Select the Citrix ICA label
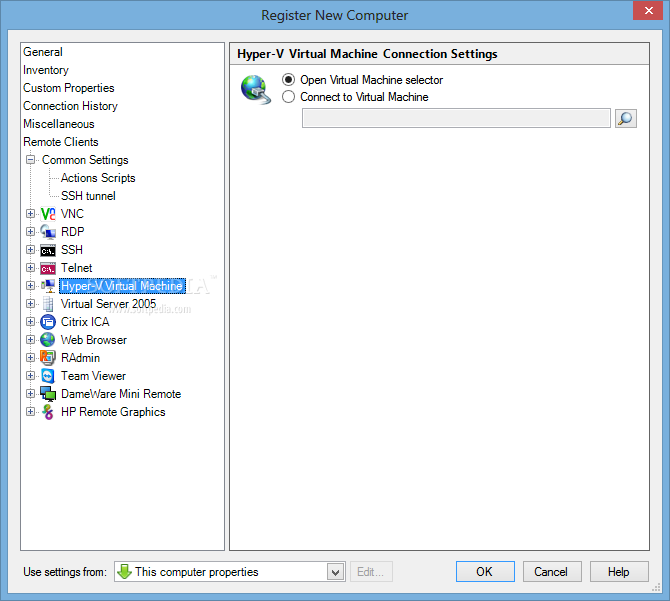This screenshot has height=601, width=670. (x=85, y=322)
